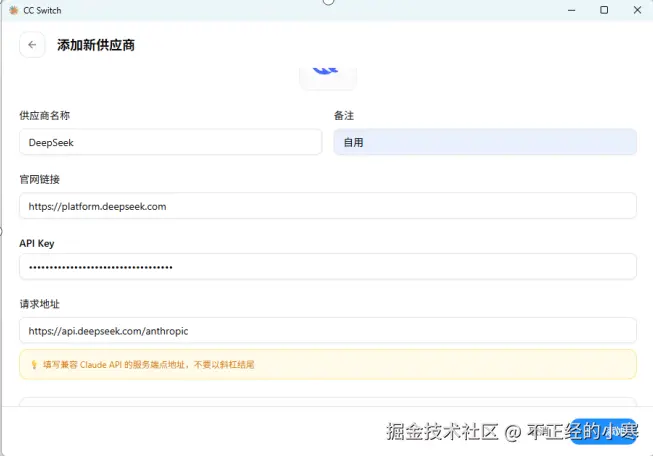Click the 供应商名称 label
This screenshot has width=653, height=456.
[x=45, y=115]
